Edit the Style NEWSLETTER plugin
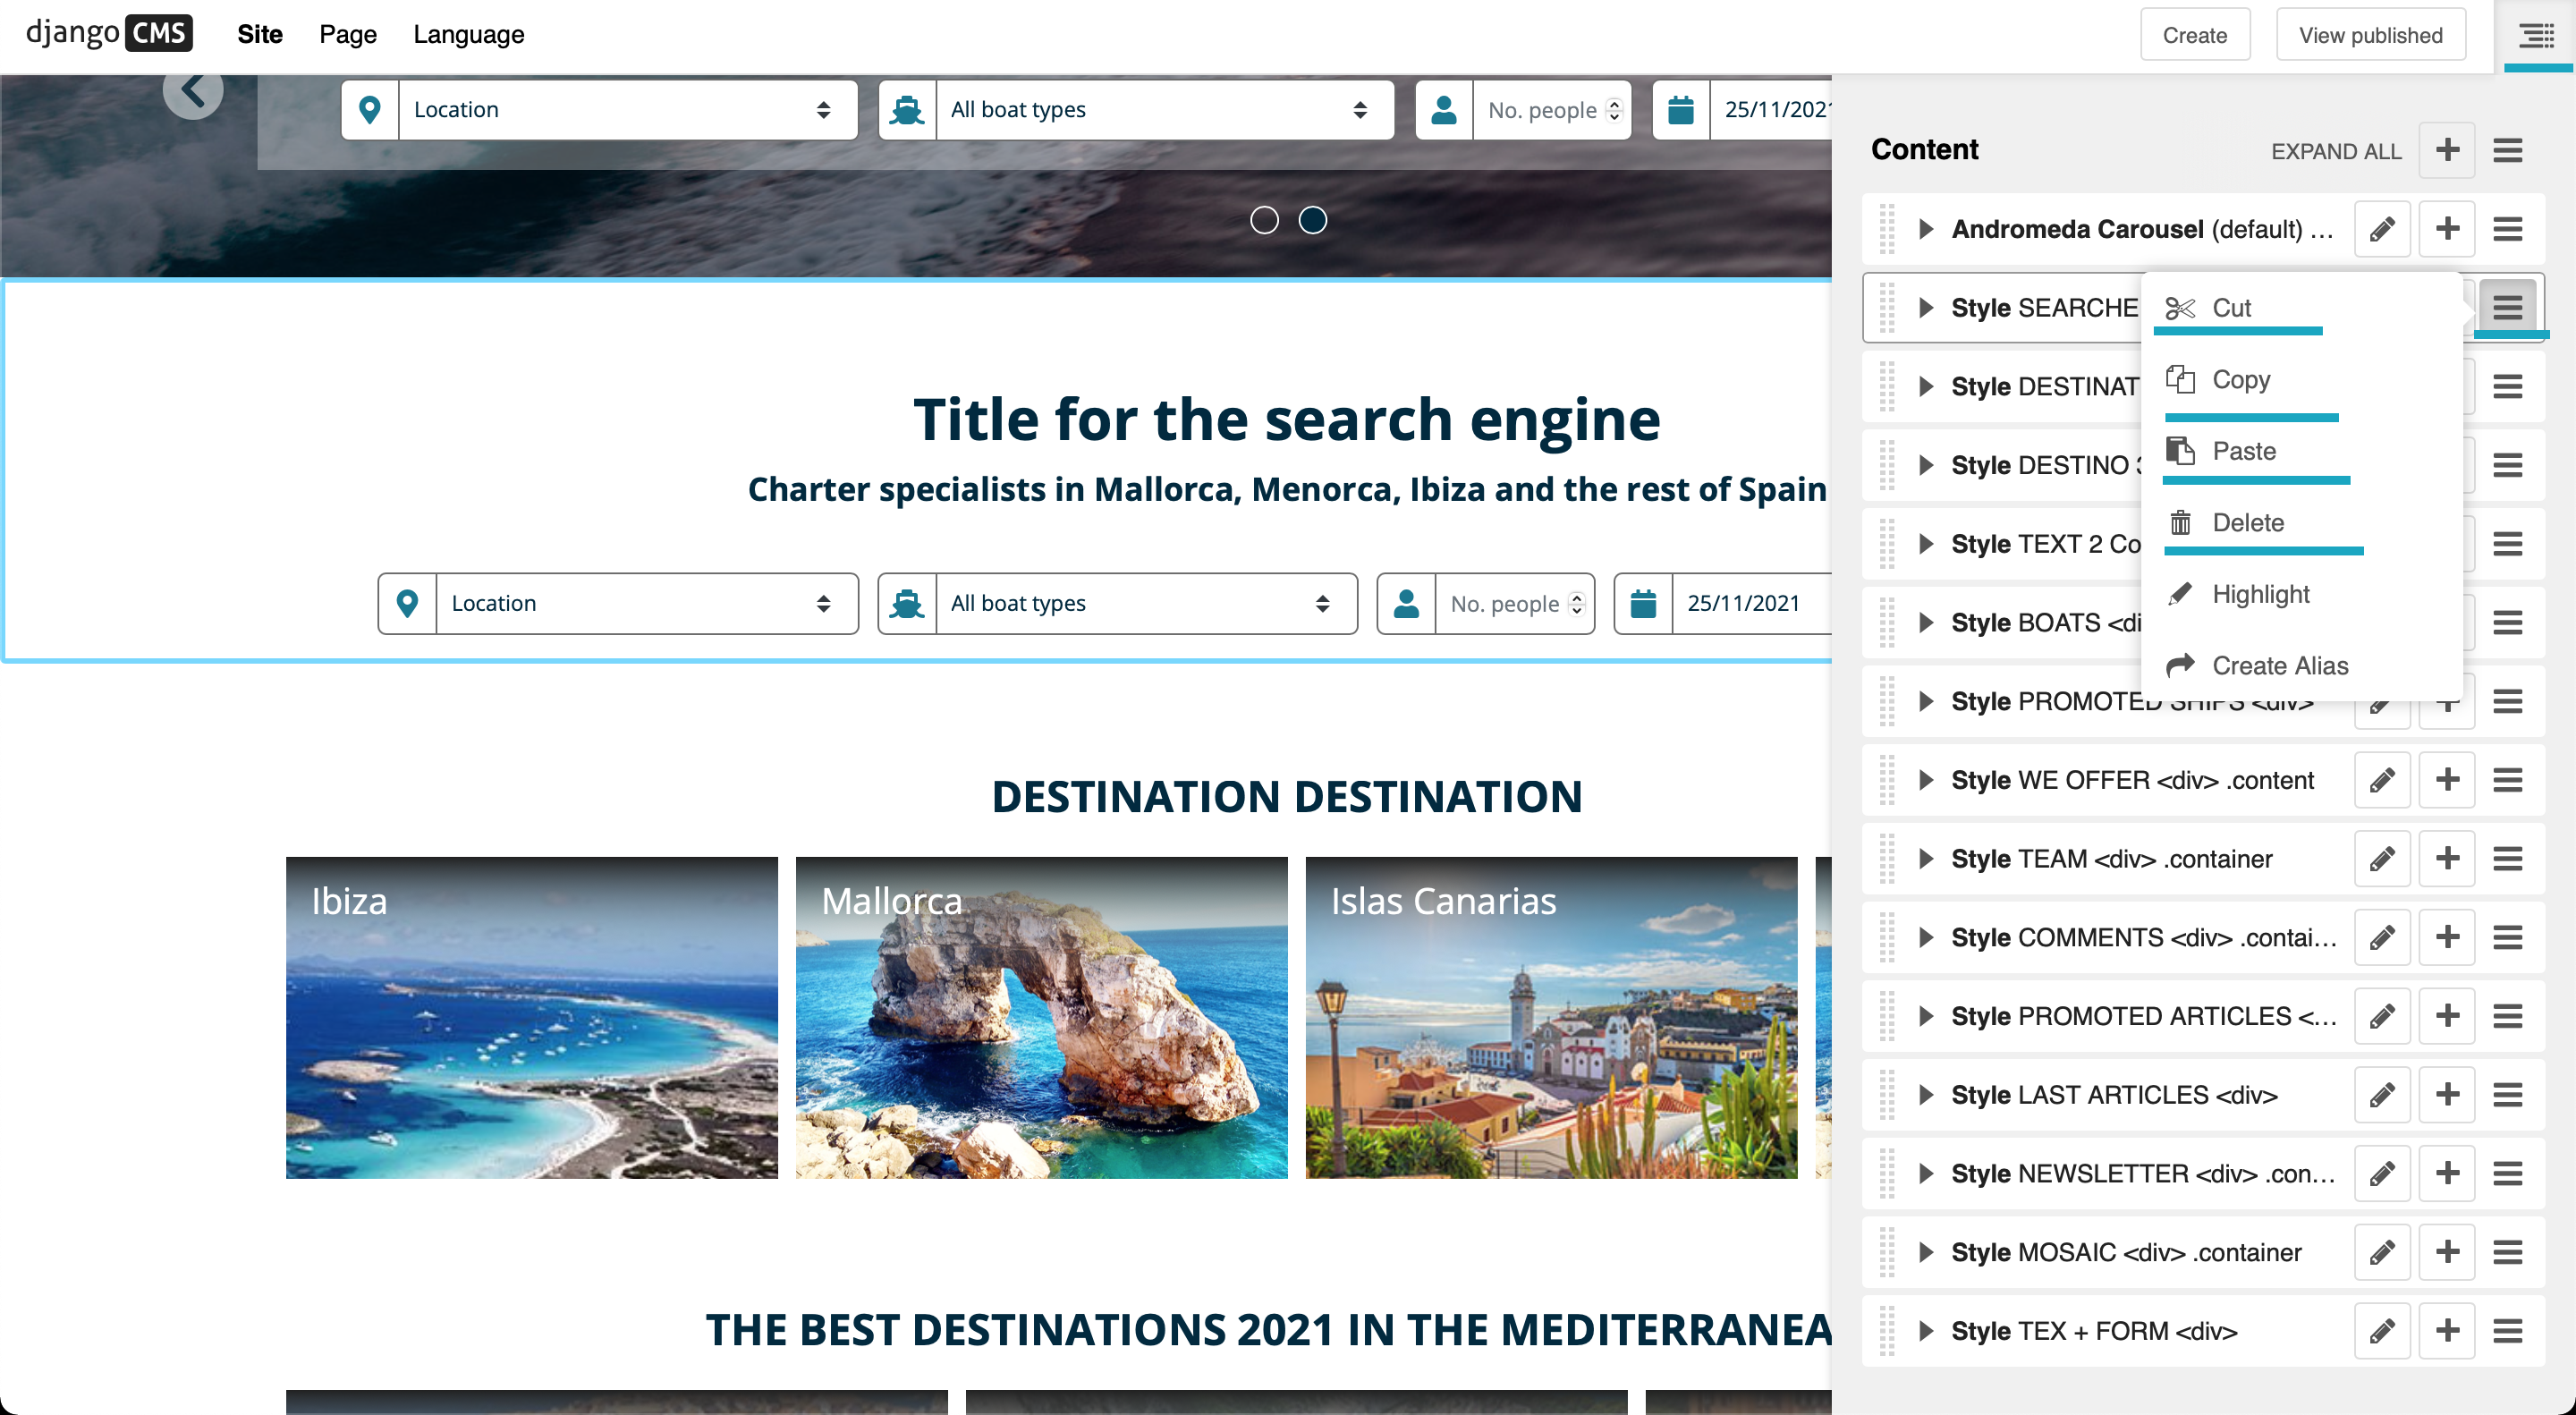 click(x=2382, y=1174)
